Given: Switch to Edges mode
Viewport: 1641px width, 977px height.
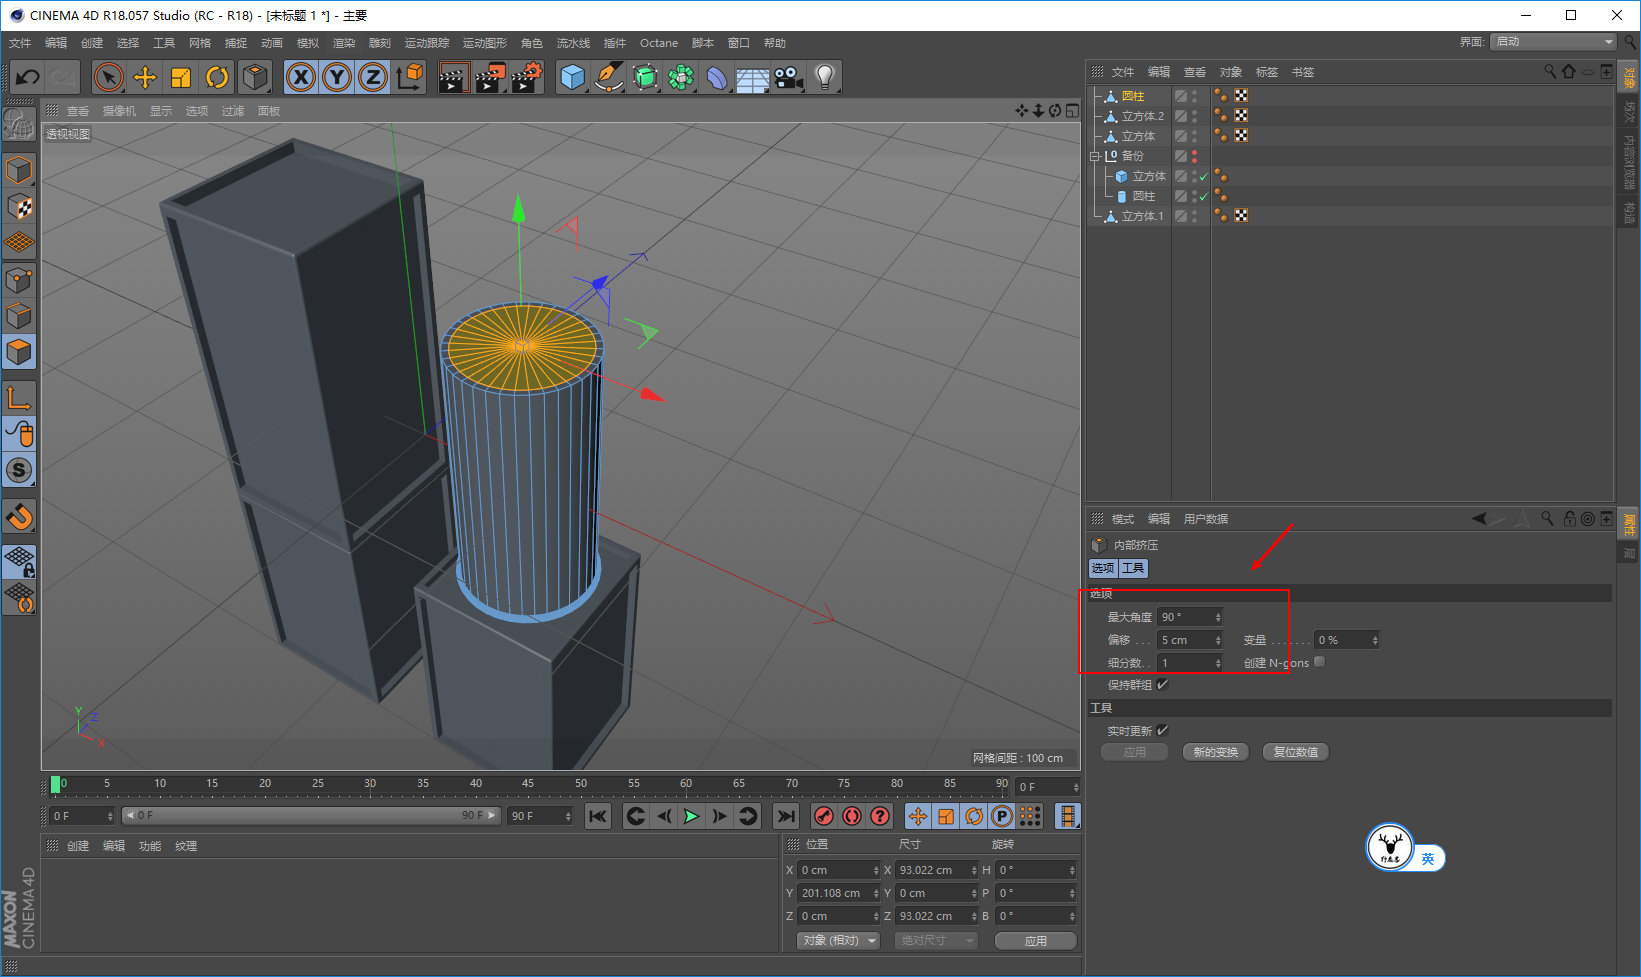Looking at the screenshot, I should (x=19, y=316).
